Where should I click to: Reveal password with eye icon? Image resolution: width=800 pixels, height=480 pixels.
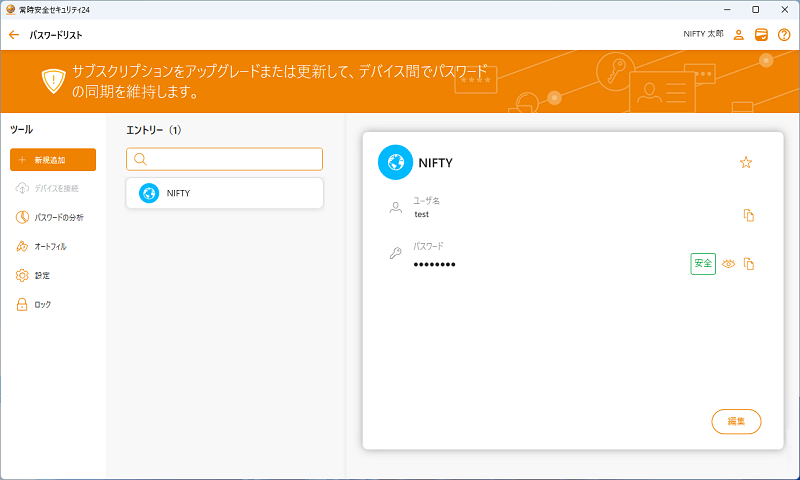coord(729,264)
